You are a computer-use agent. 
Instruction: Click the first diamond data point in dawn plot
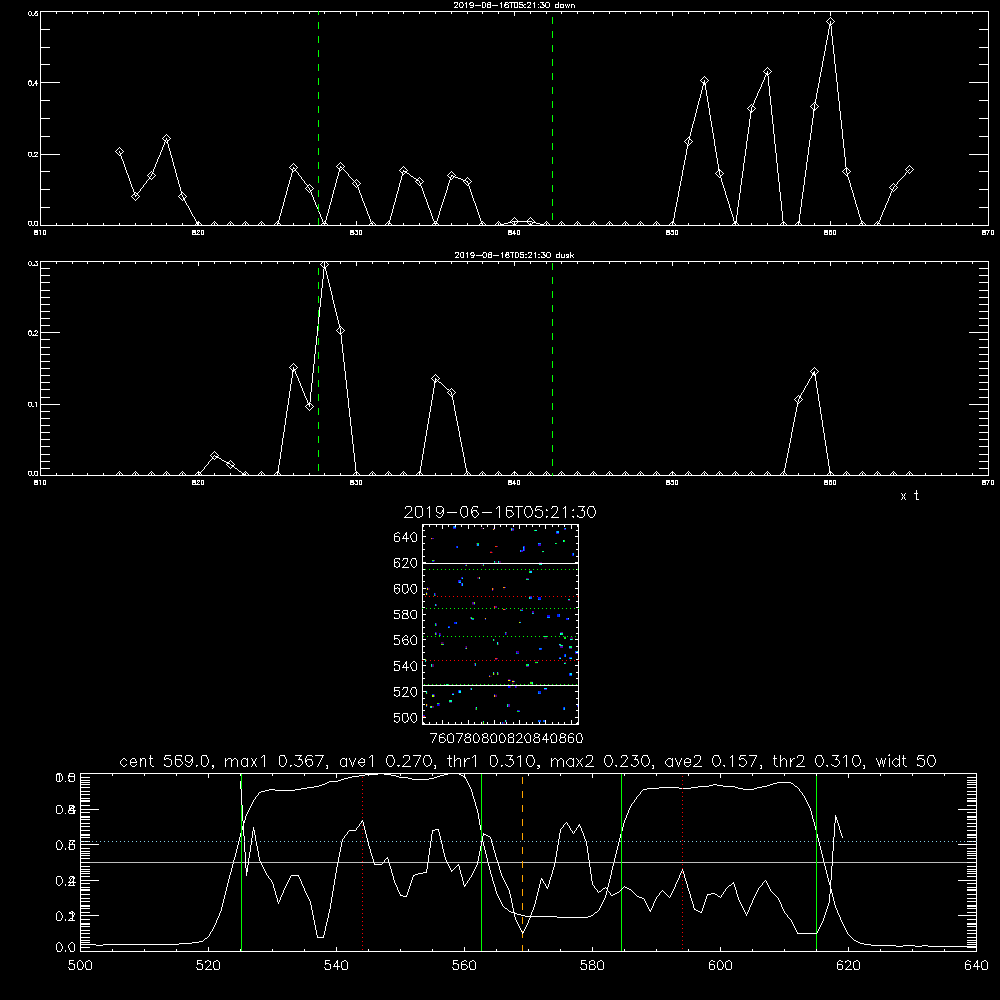pos(119,152)
